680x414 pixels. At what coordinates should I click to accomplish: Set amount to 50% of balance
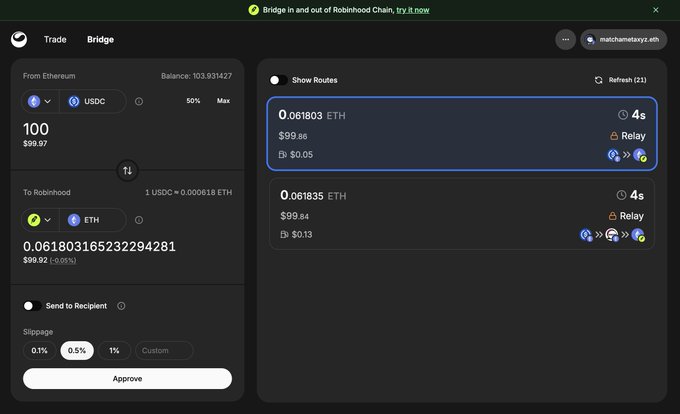(x=193, y=101)
